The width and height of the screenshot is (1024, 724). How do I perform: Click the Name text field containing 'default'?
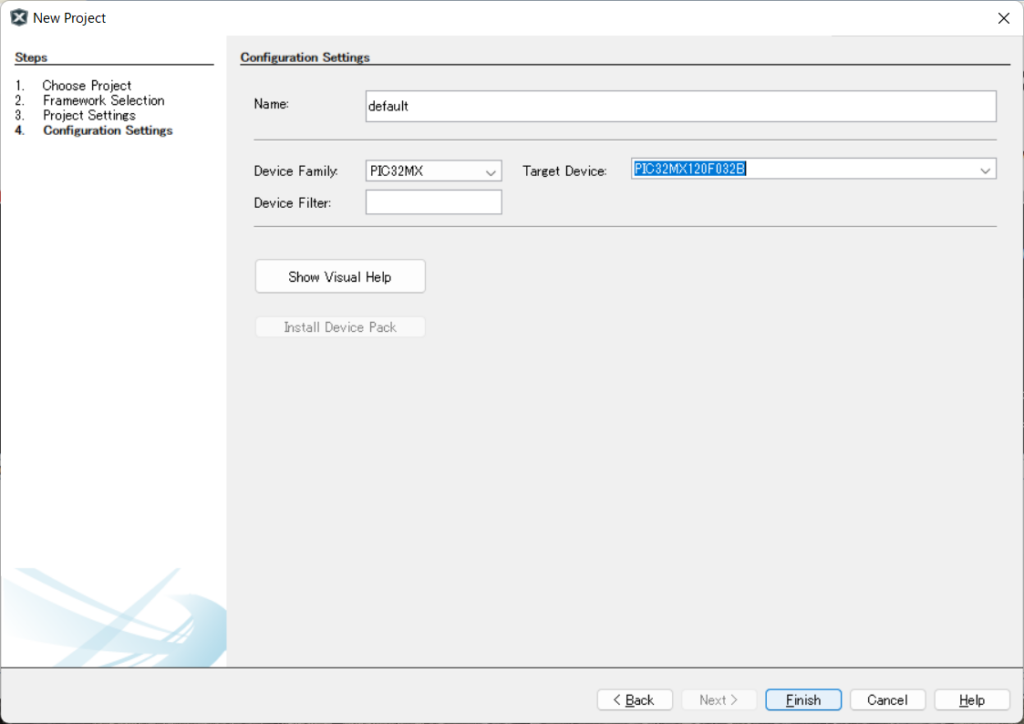[x=680, y=106]
